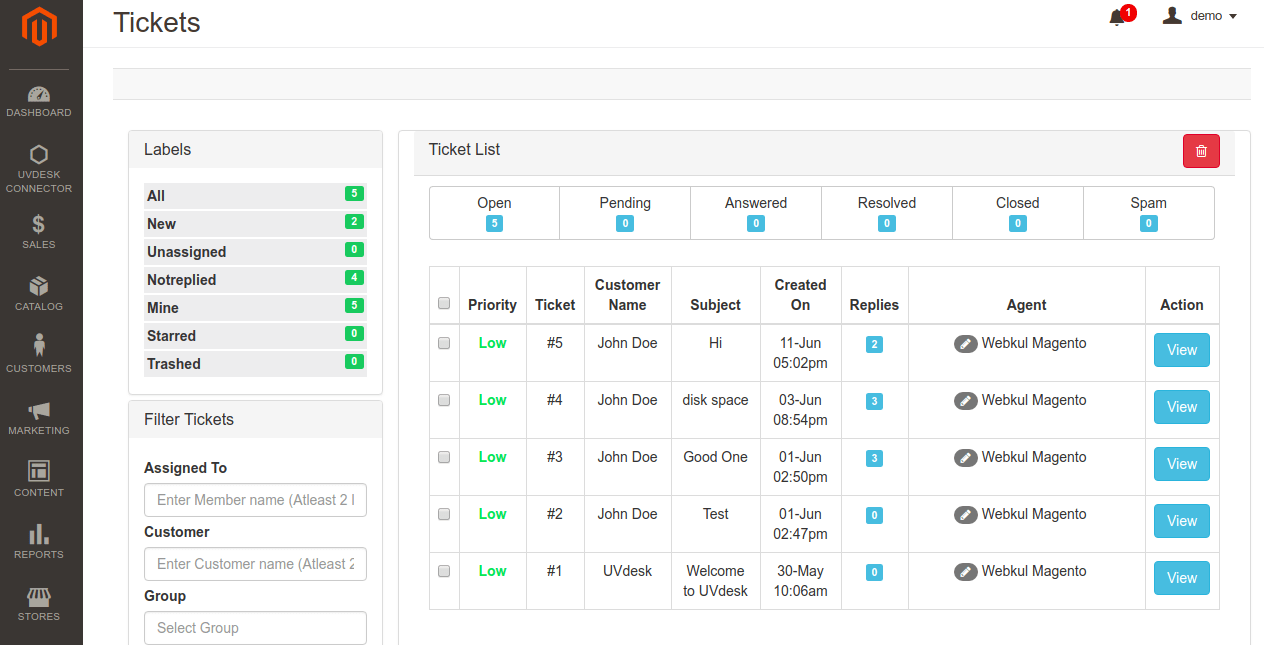This screenshot has width=1264, height=645.
Task: Open the Catalog sidebar menu
Action: coord(39,293)
